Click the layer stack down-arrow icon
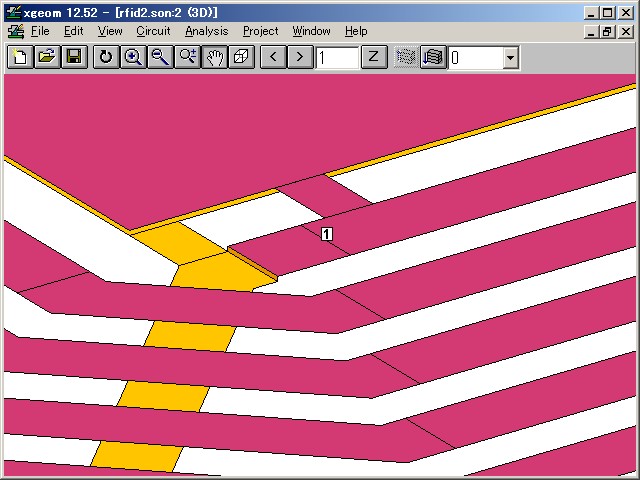Screen dimensions: 640x480 [x=433, y=57]
